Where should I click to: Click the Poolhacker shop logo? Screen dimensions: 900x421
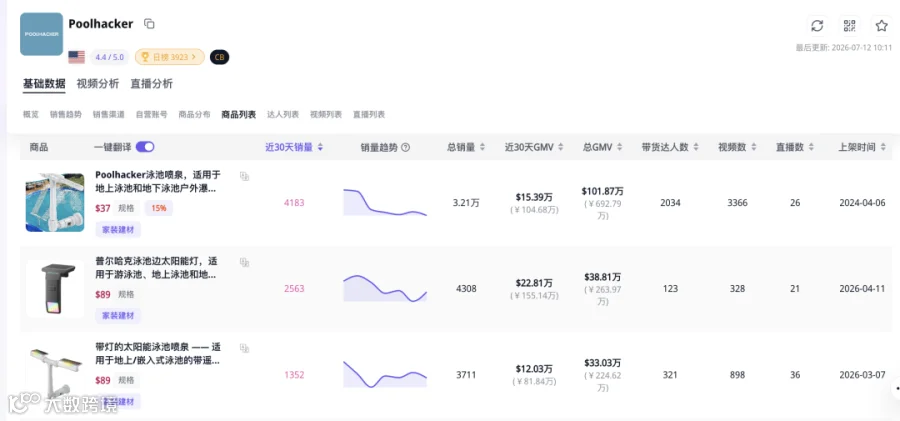(41, 34)
